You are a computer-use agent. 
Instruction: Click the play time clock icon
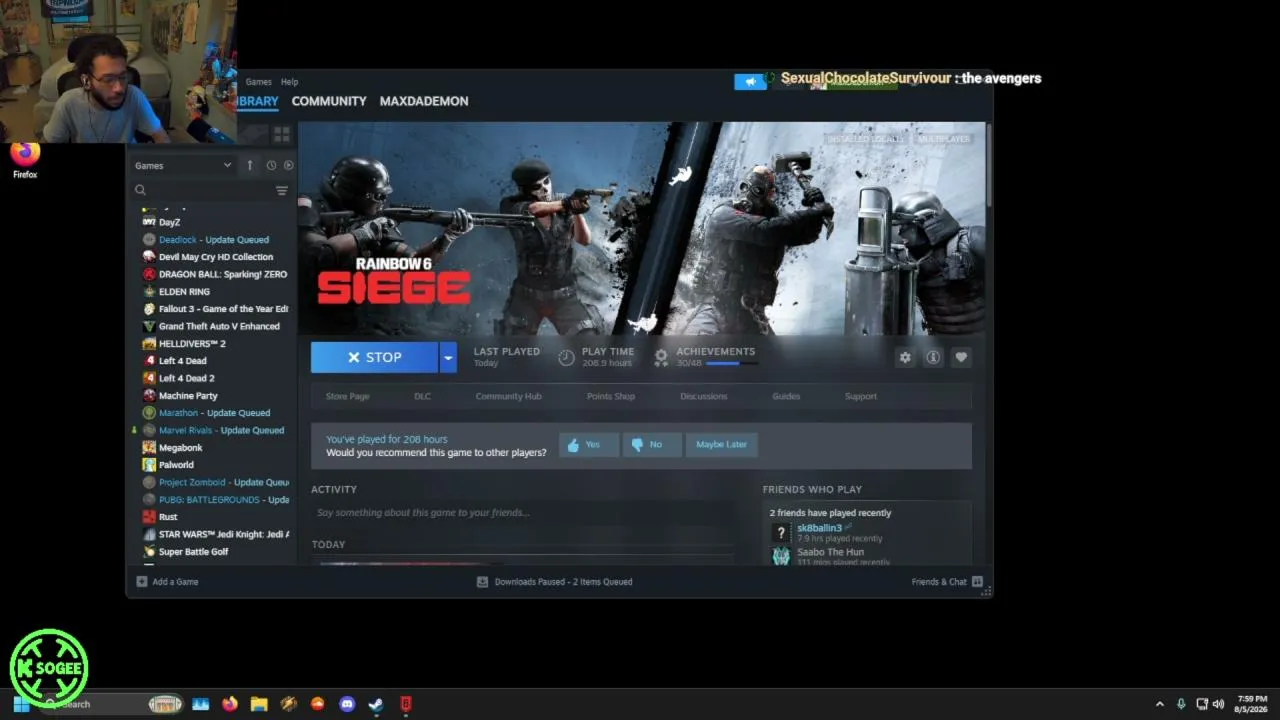point(566,357)
